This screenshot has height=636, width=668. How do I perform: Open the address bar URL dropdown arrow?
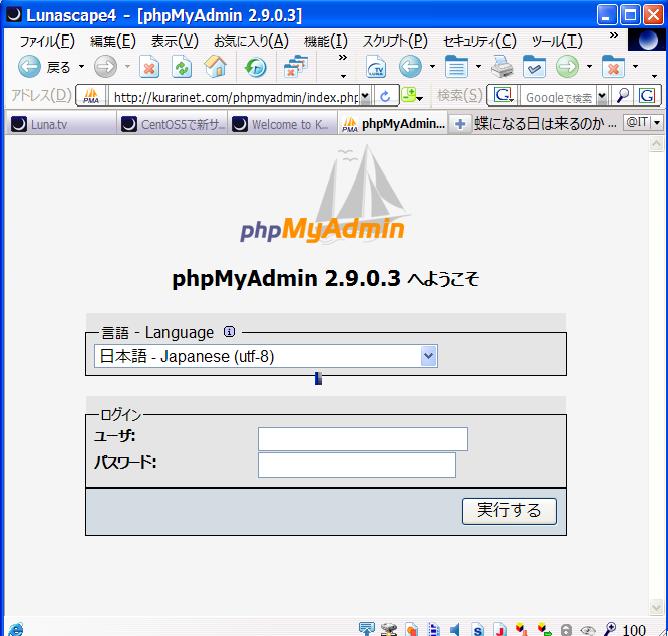tap(365, 97)
